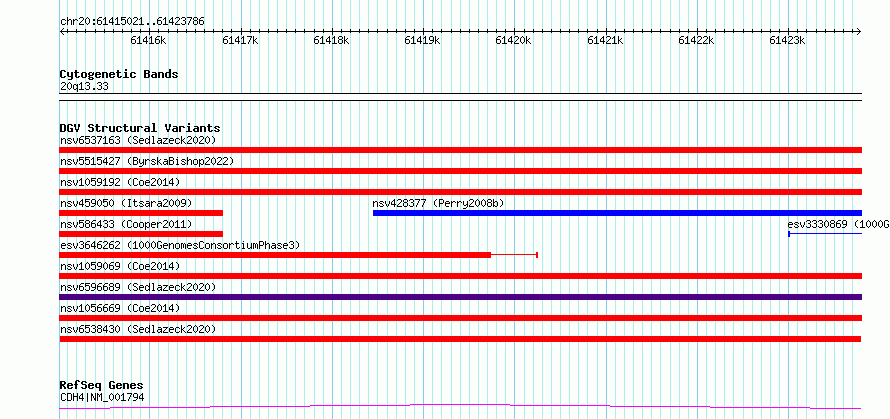Click the 61419k ruler position
Viewport: 890px width, 419px height.
point(422,40)
